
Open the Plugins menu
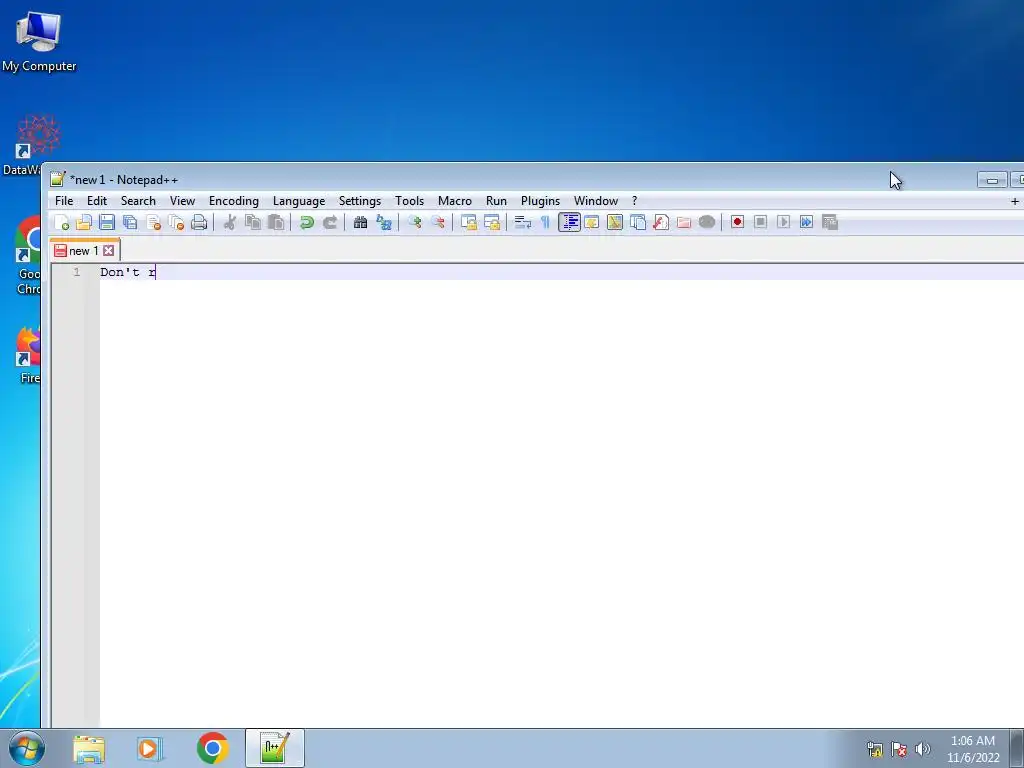(x=540, y=200)
